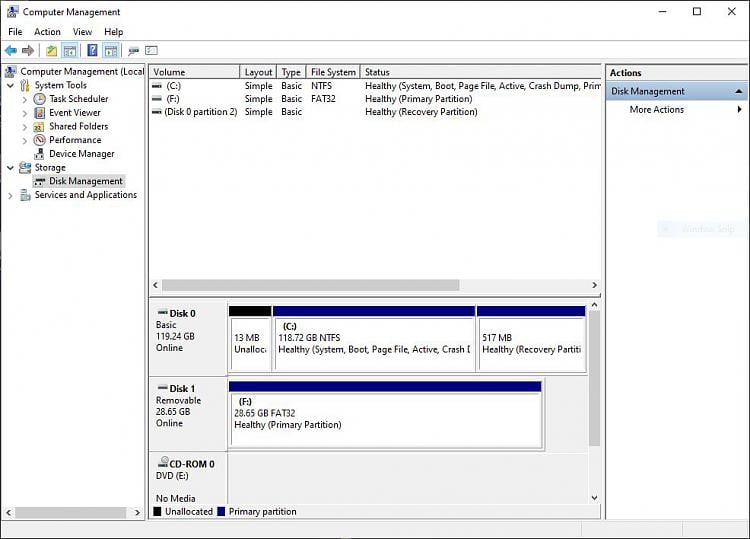Click the Disk 1 Removable label panel
750x539 pixels.
(189, 413)
